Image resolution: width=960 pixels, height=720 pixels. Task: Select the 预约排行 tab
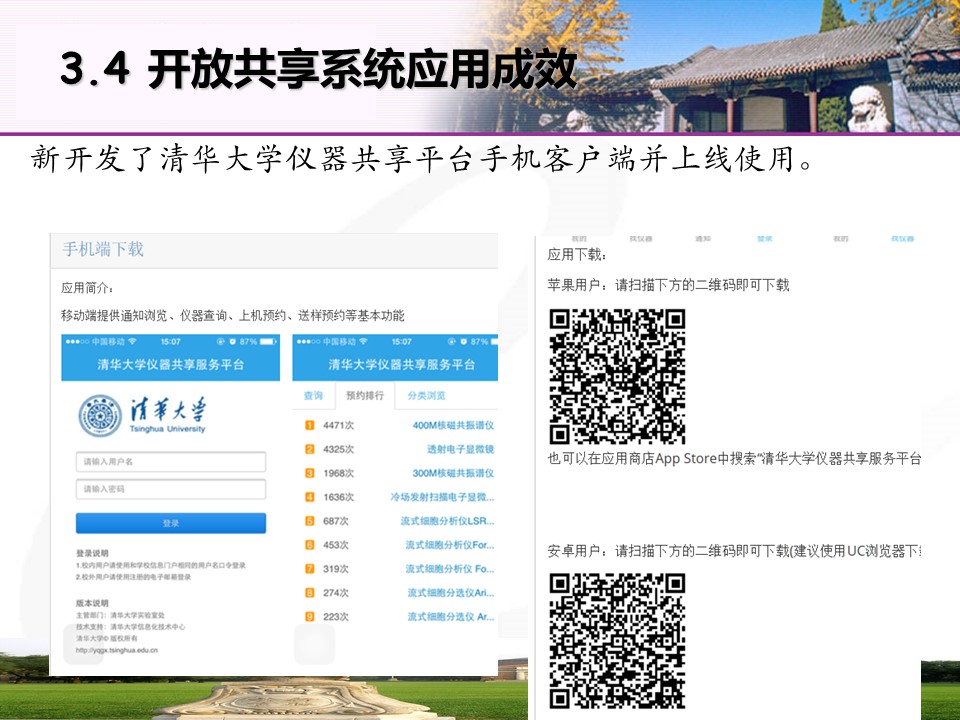[x=365, y=396]
